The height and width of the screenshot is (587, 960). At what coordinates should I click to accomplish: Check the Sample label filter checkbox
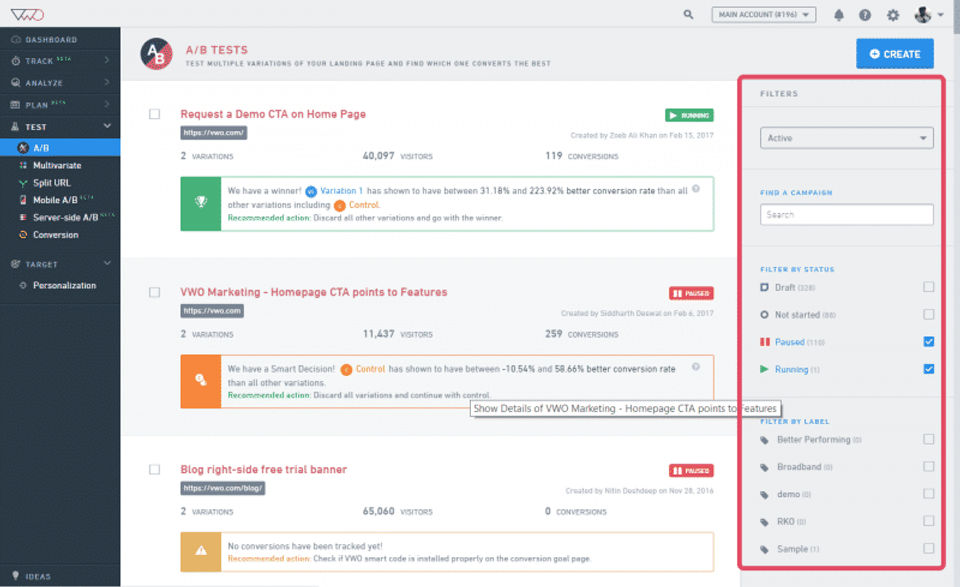pyautogui.click(x=929, y=548)
